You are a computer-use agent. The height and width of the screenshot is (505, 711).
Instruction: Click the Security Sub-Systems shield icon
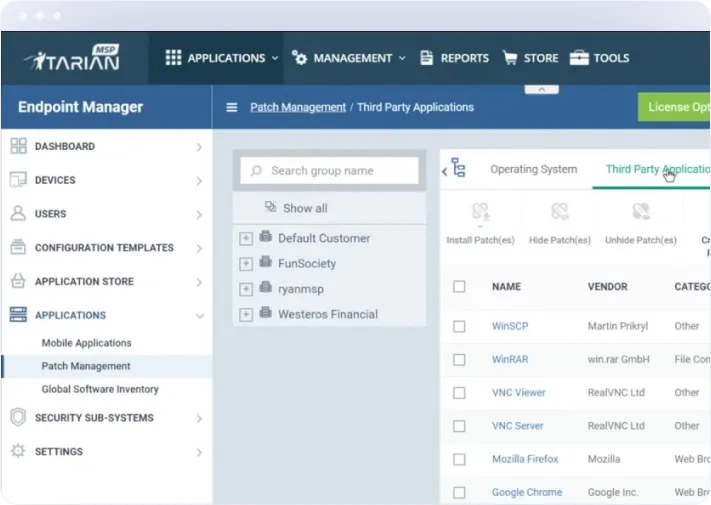click(x=18, y=417)
